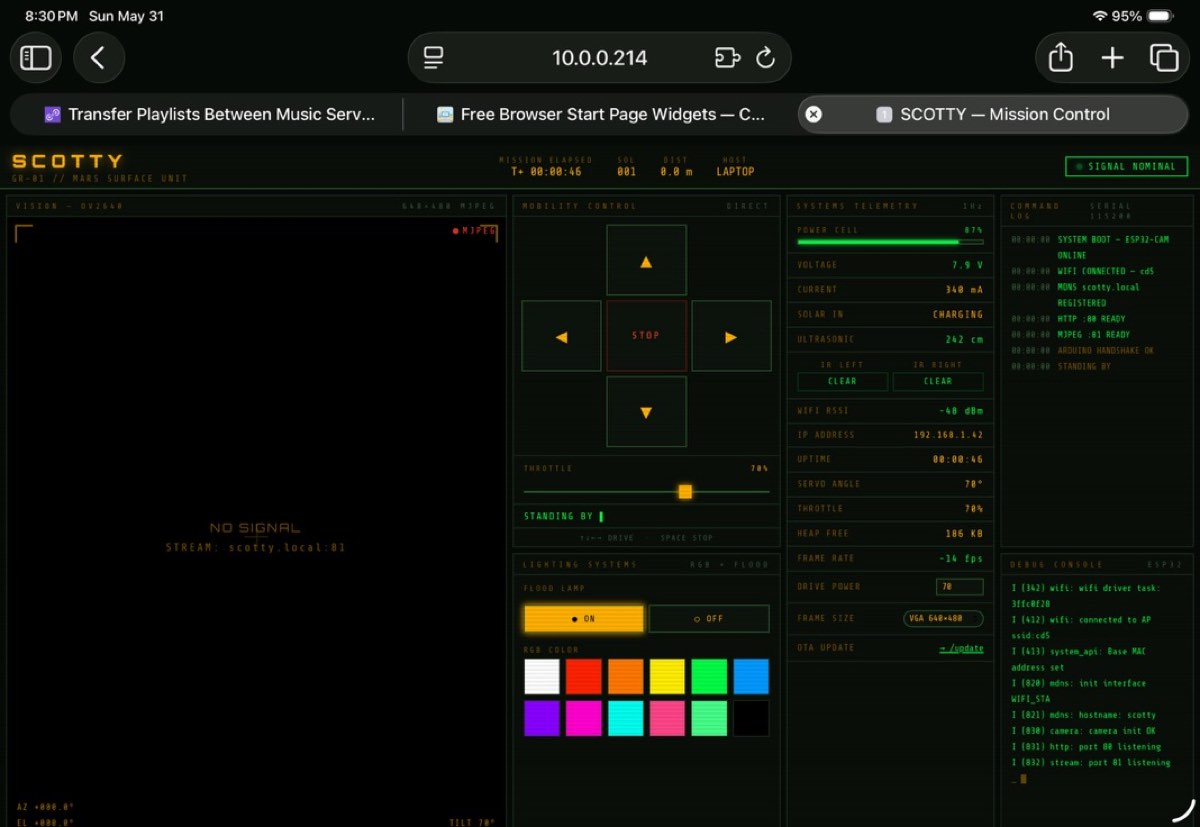Pick the orange RGB color swatch
Image resolution: width=1200 pixels, height=827 pixels.
pos(626,677)
